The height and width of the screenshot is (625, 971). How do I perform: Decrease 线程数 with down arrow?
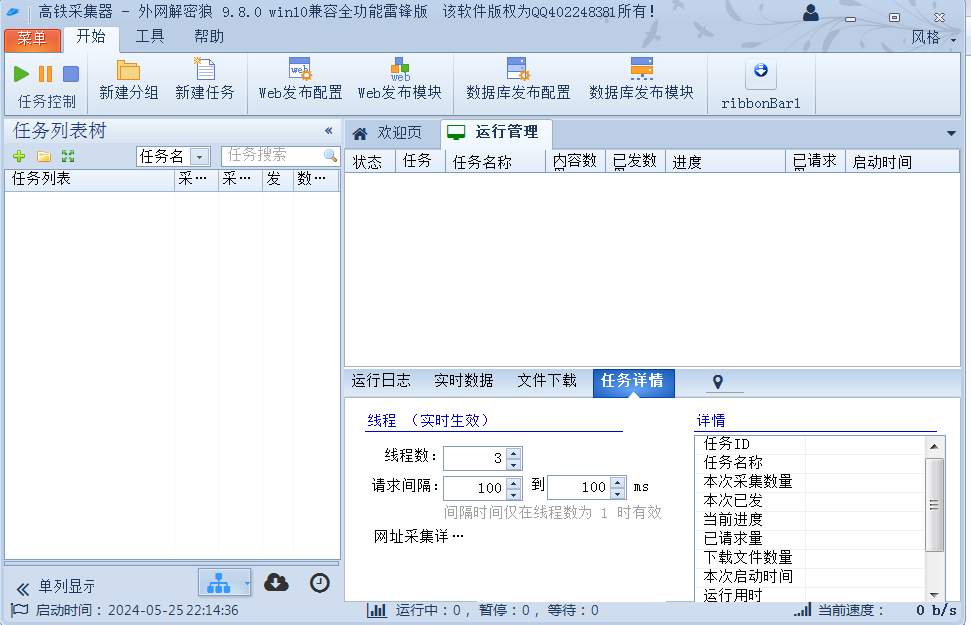pos(514,464)
